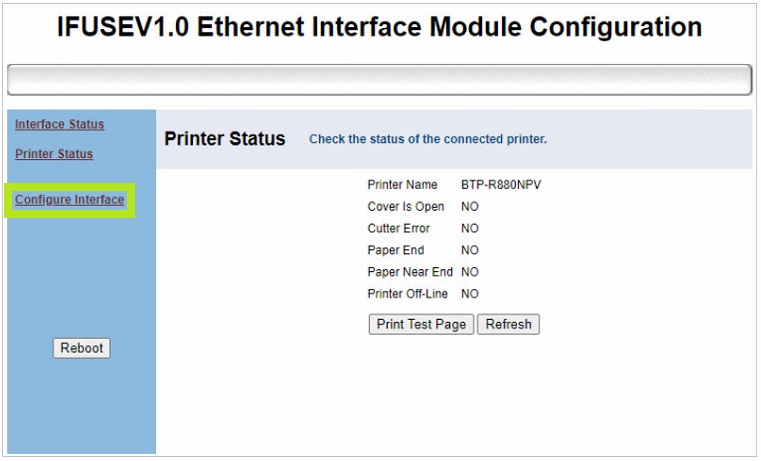Select the Paper End label

coord(396,251)
